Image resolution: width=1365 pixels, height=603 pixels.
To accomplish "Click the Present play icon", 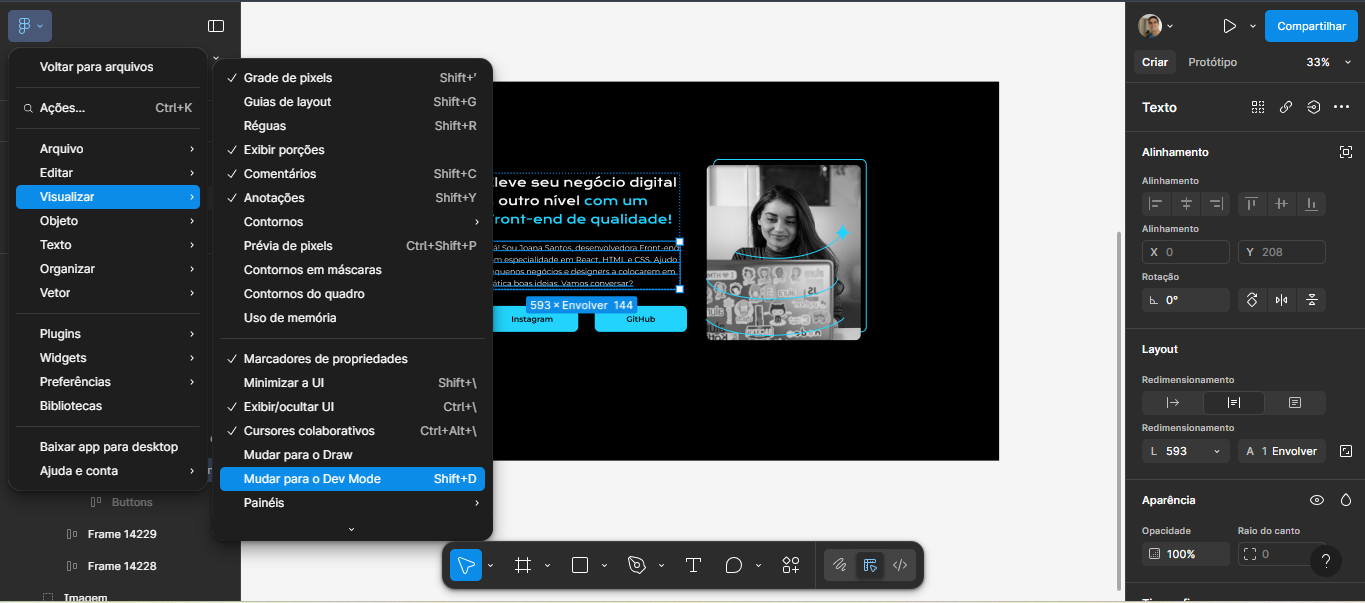I will pos(1229,26).
